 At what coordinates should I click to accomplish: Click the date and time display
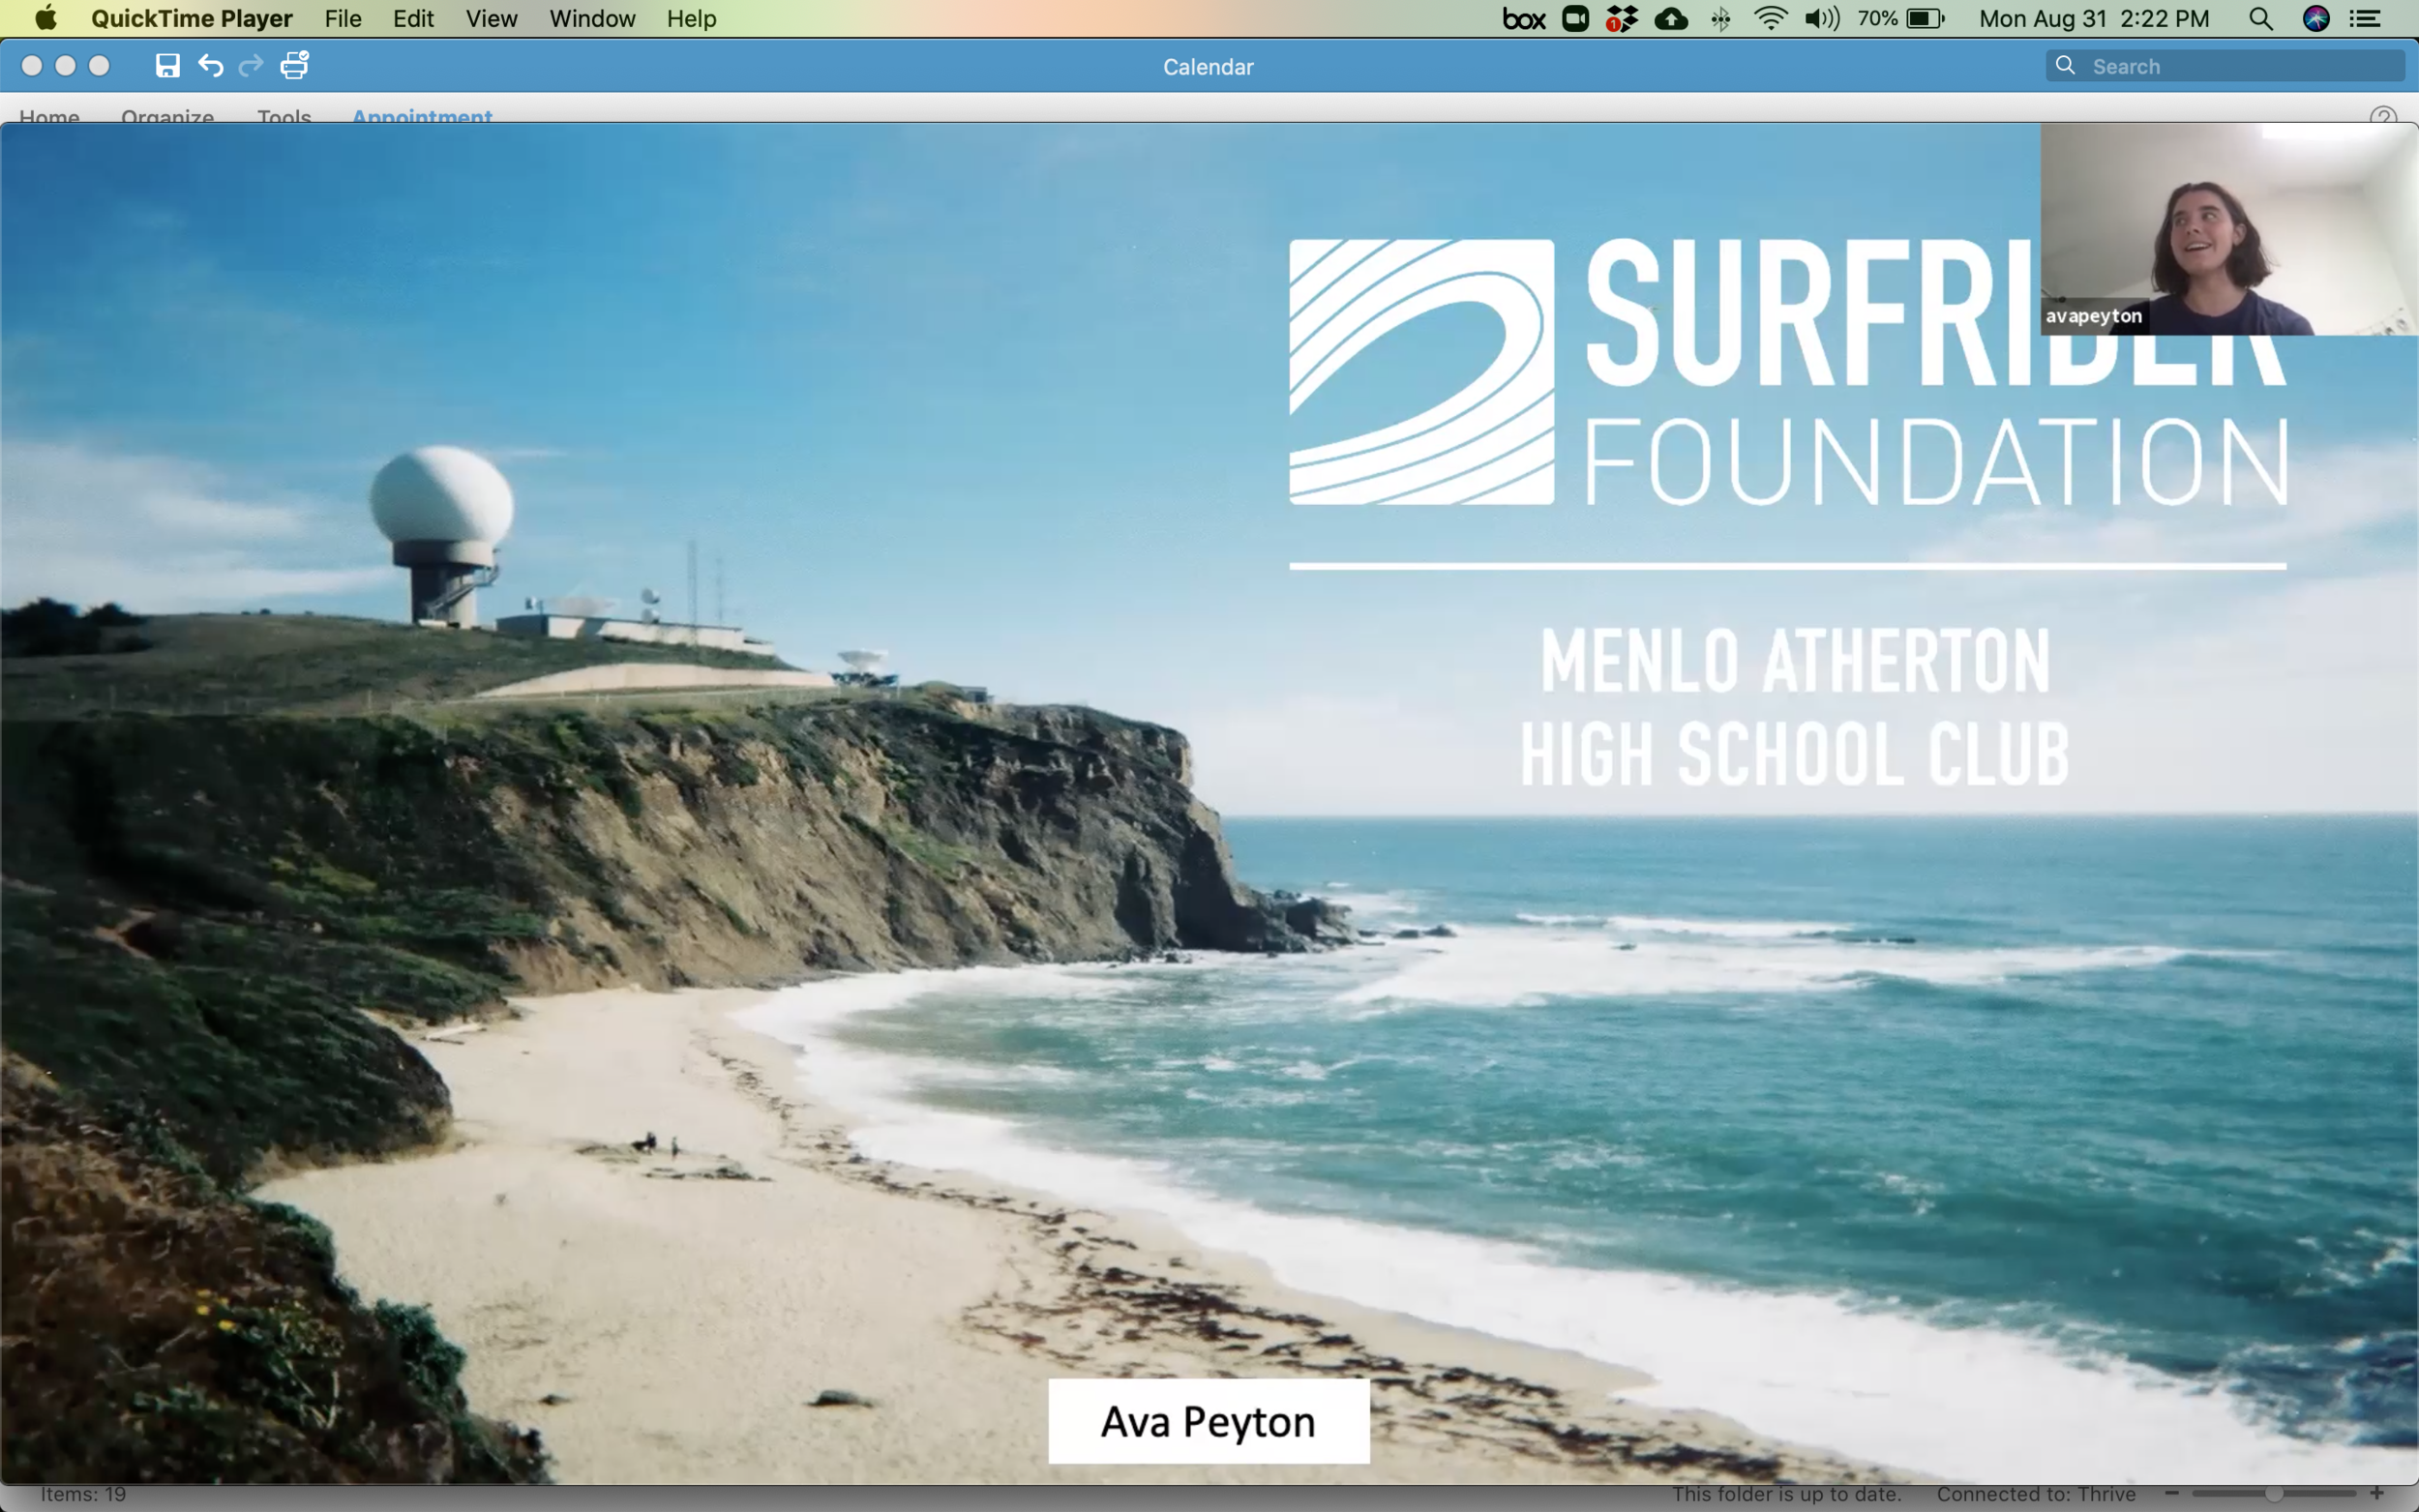click(2094, 18)
